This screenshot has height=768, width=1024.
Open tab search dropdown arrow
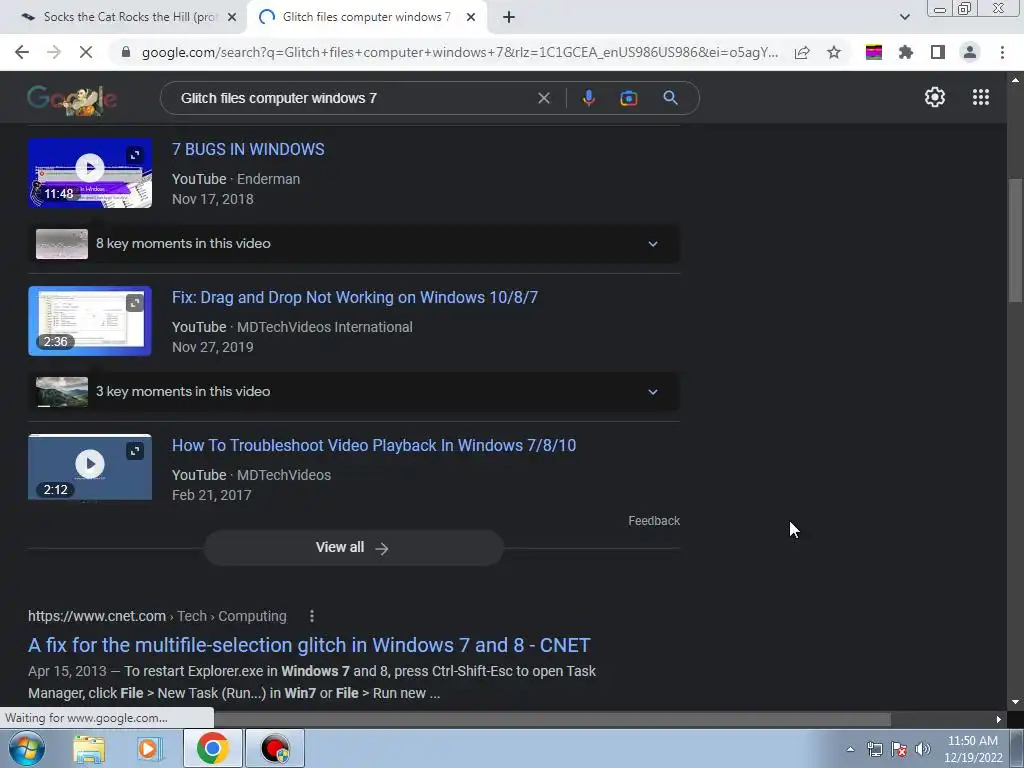click(904, 17)
